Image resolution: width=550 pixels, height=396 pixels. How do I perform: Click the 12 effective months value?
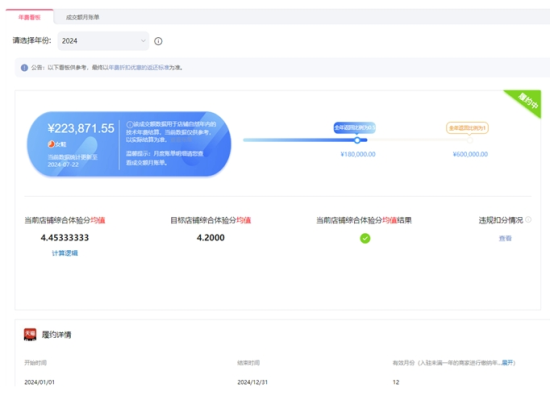click(x=396, y=382)
